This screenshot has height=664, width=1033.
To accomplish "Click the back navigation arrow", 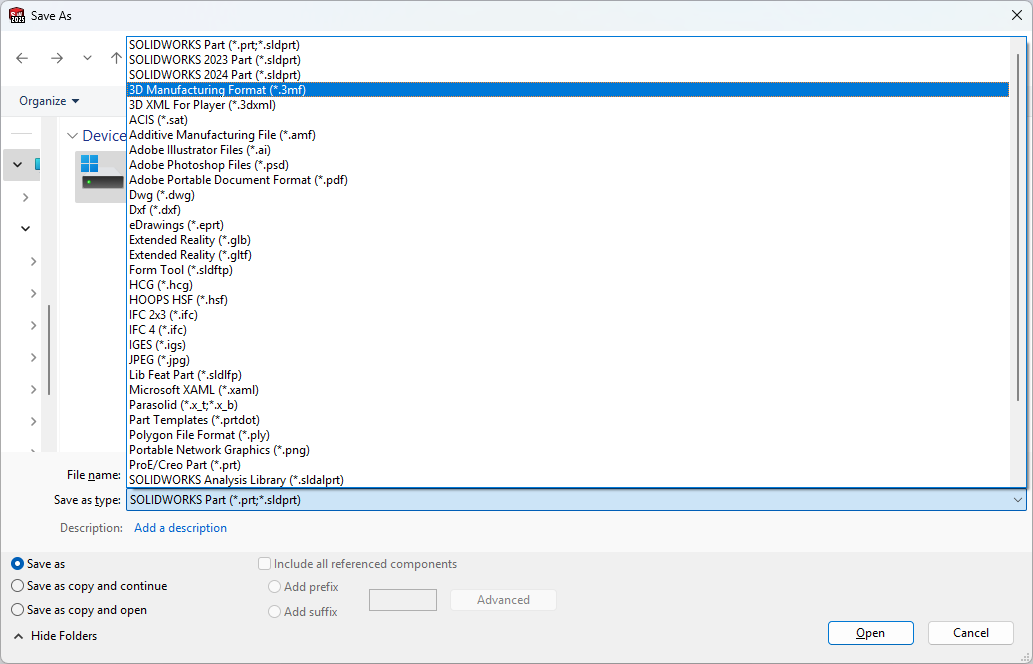I will pyautogui.click(x=22, y=58).
